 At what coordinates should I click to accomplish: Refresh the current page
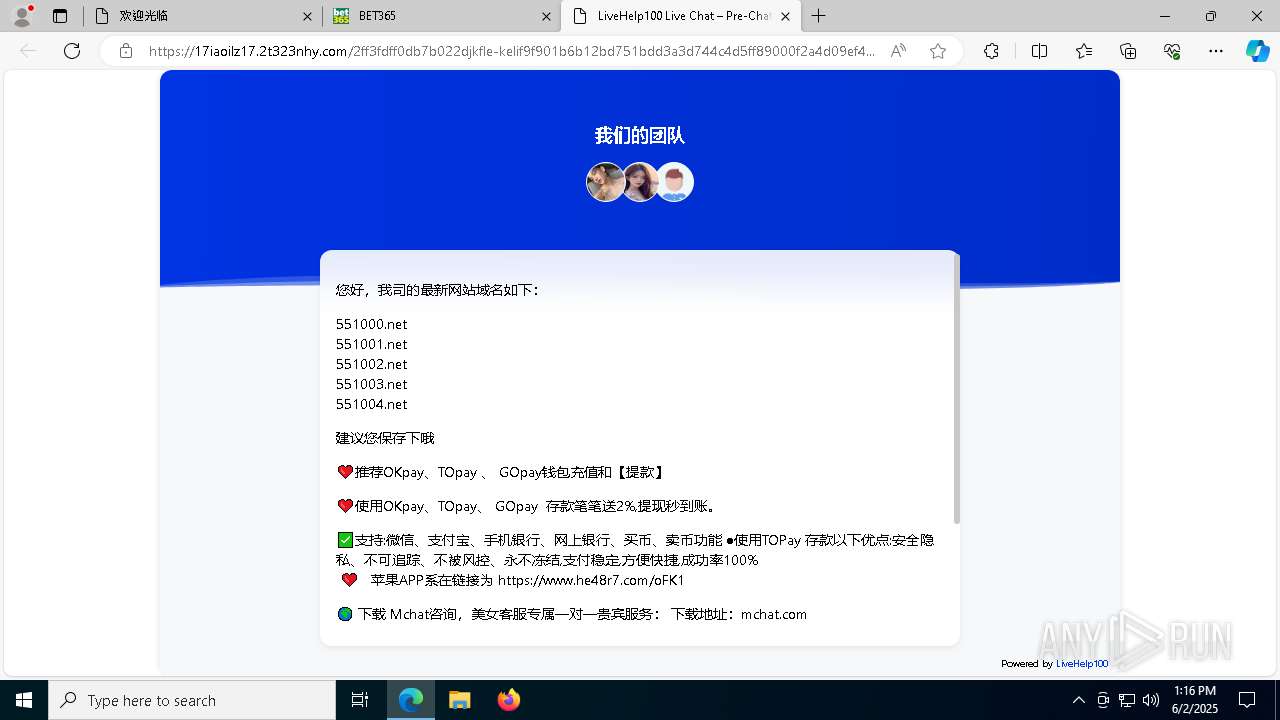click(72, 51)
